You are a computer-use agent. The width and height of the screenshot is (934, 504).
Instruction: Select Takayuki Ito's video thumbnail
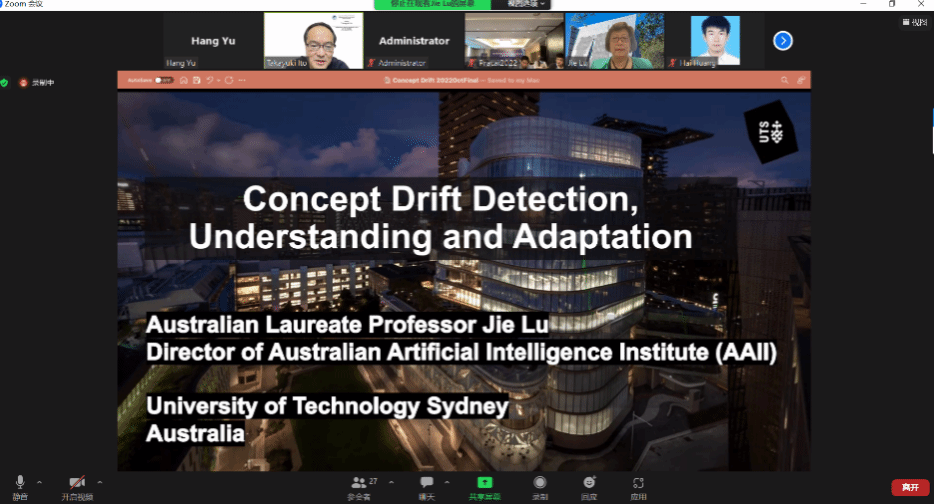pos(312,41)
